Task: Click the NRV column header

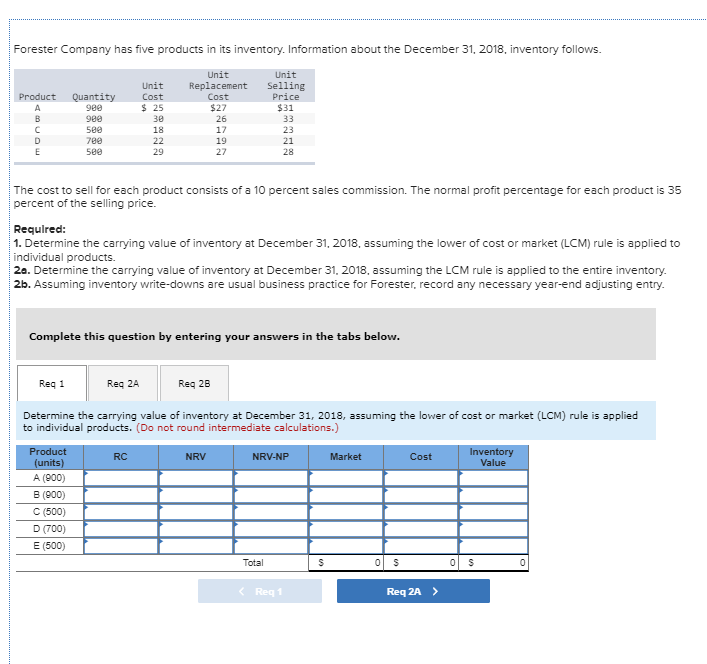Action: click(196, 457)
